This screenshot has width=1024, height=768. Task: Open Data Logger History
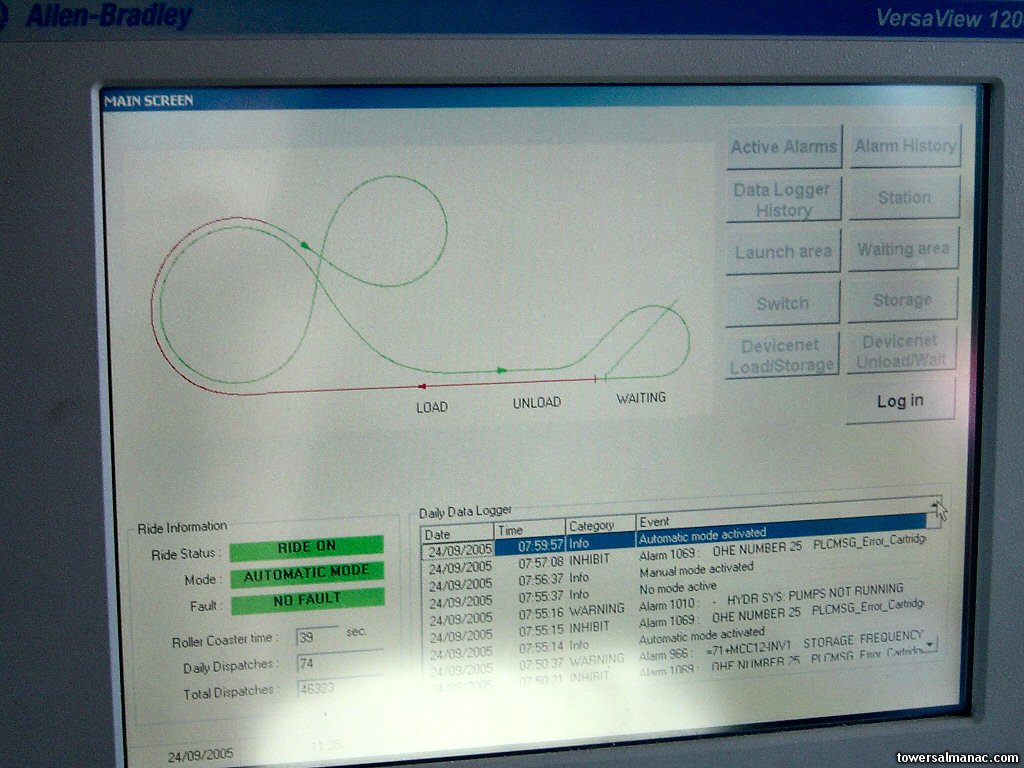pyautogui.click(x=783, y=200)
